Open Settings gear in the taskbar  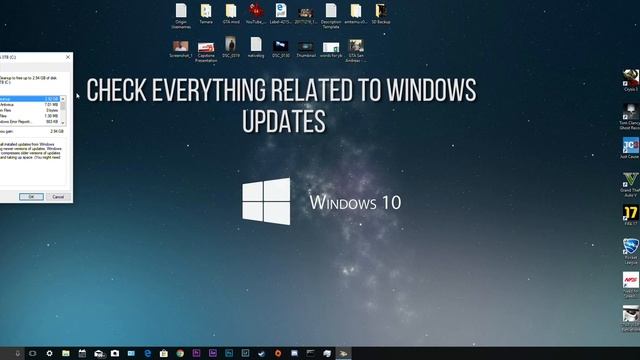pos(49,353)
